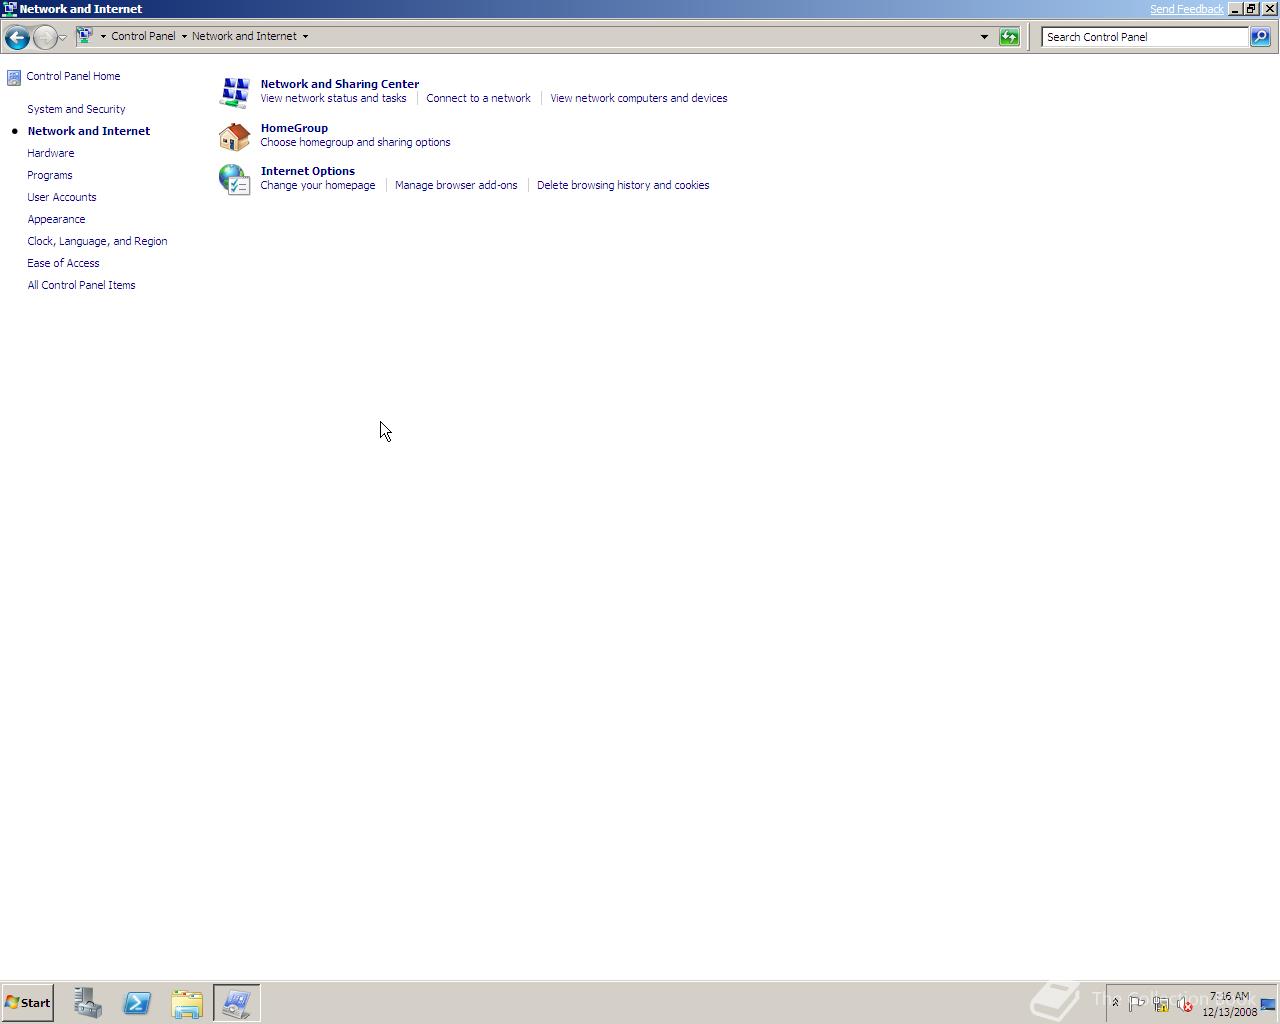This screenshot has width=1280, height=1024.
Task: Expand the Network and Internet breadcrumb dropdown
Action: (305, 36)
